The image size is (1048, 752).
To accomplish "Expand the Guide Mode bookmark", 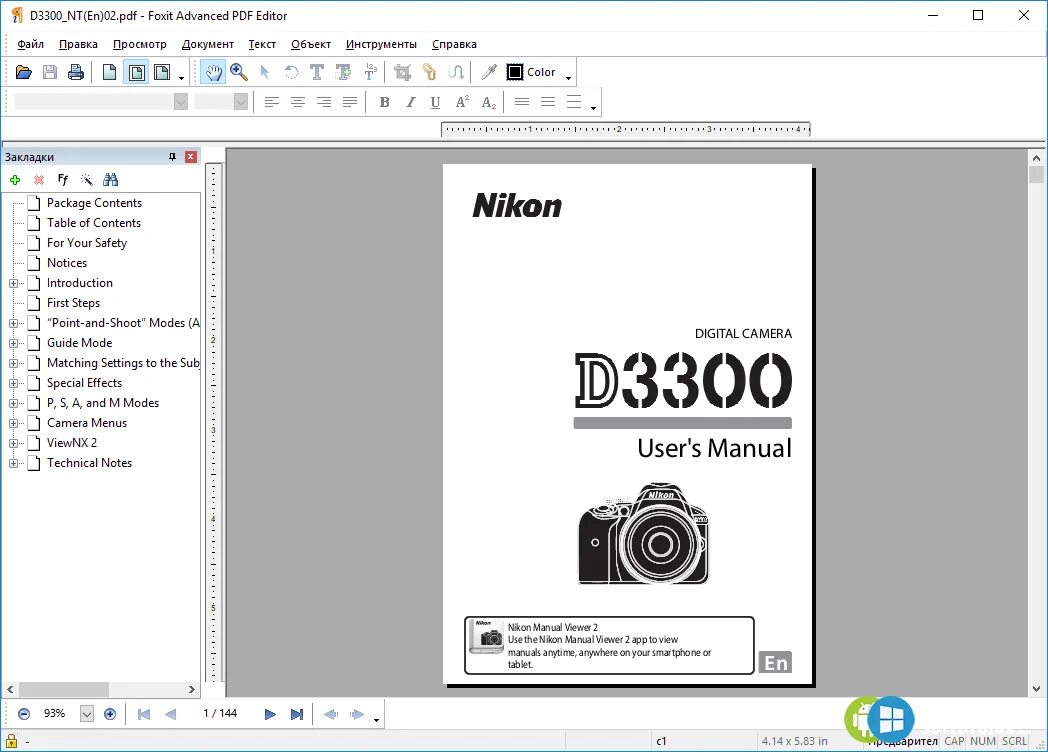I will click(x=13, y=344).
